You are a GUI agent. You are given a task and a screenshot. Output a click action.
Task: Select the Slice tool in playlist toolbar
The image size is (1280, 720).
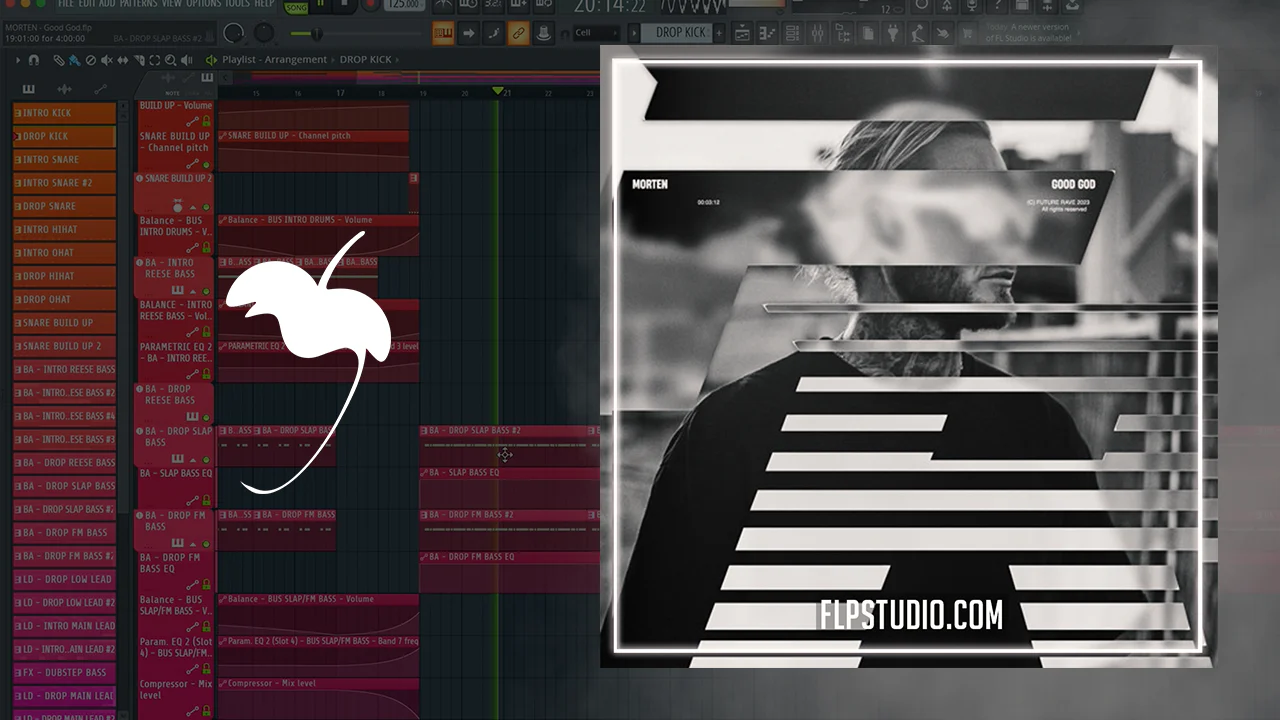tap(139, 60)
